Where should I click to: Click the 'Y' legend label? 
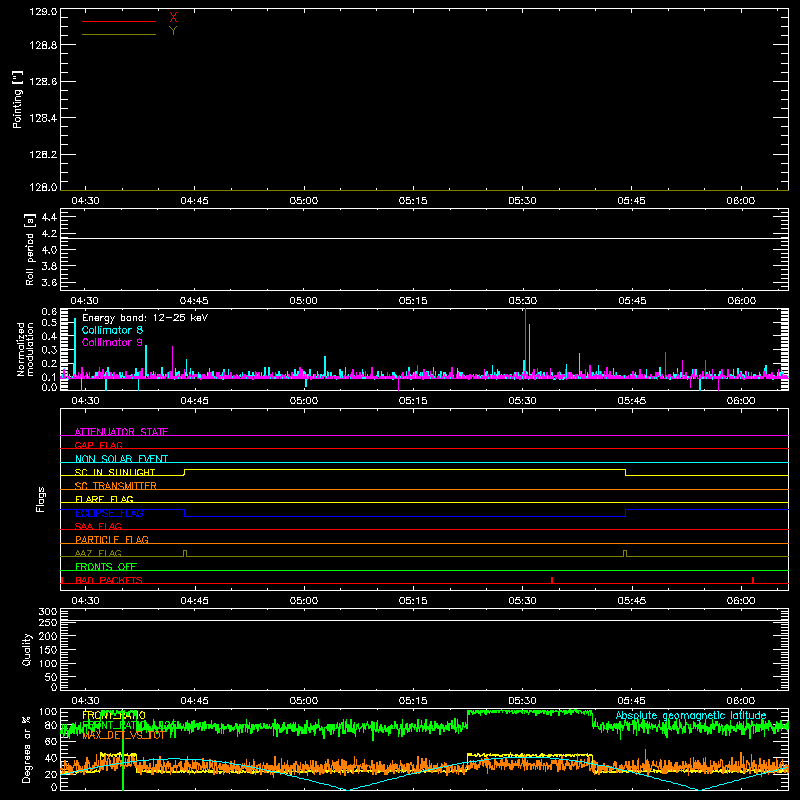point(173,31)
